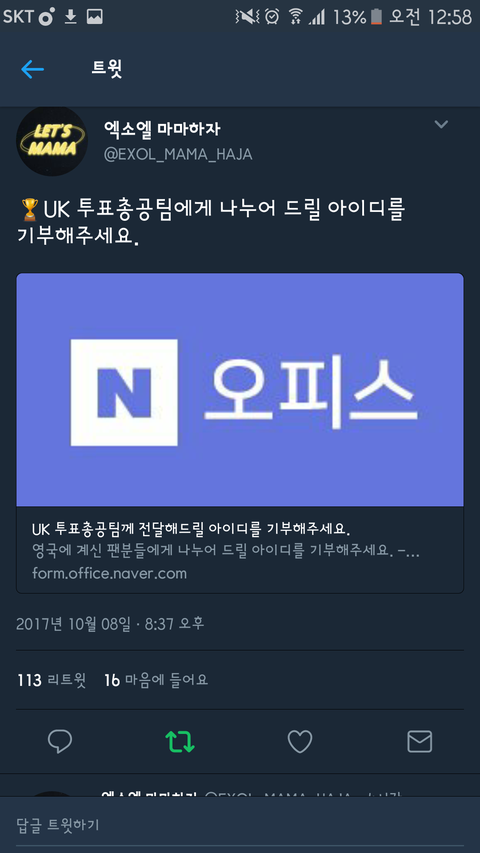Viewport: 480px width, 853px height.
Task: View the 16 마음에 들어요 list
Action: click(156, 680)
